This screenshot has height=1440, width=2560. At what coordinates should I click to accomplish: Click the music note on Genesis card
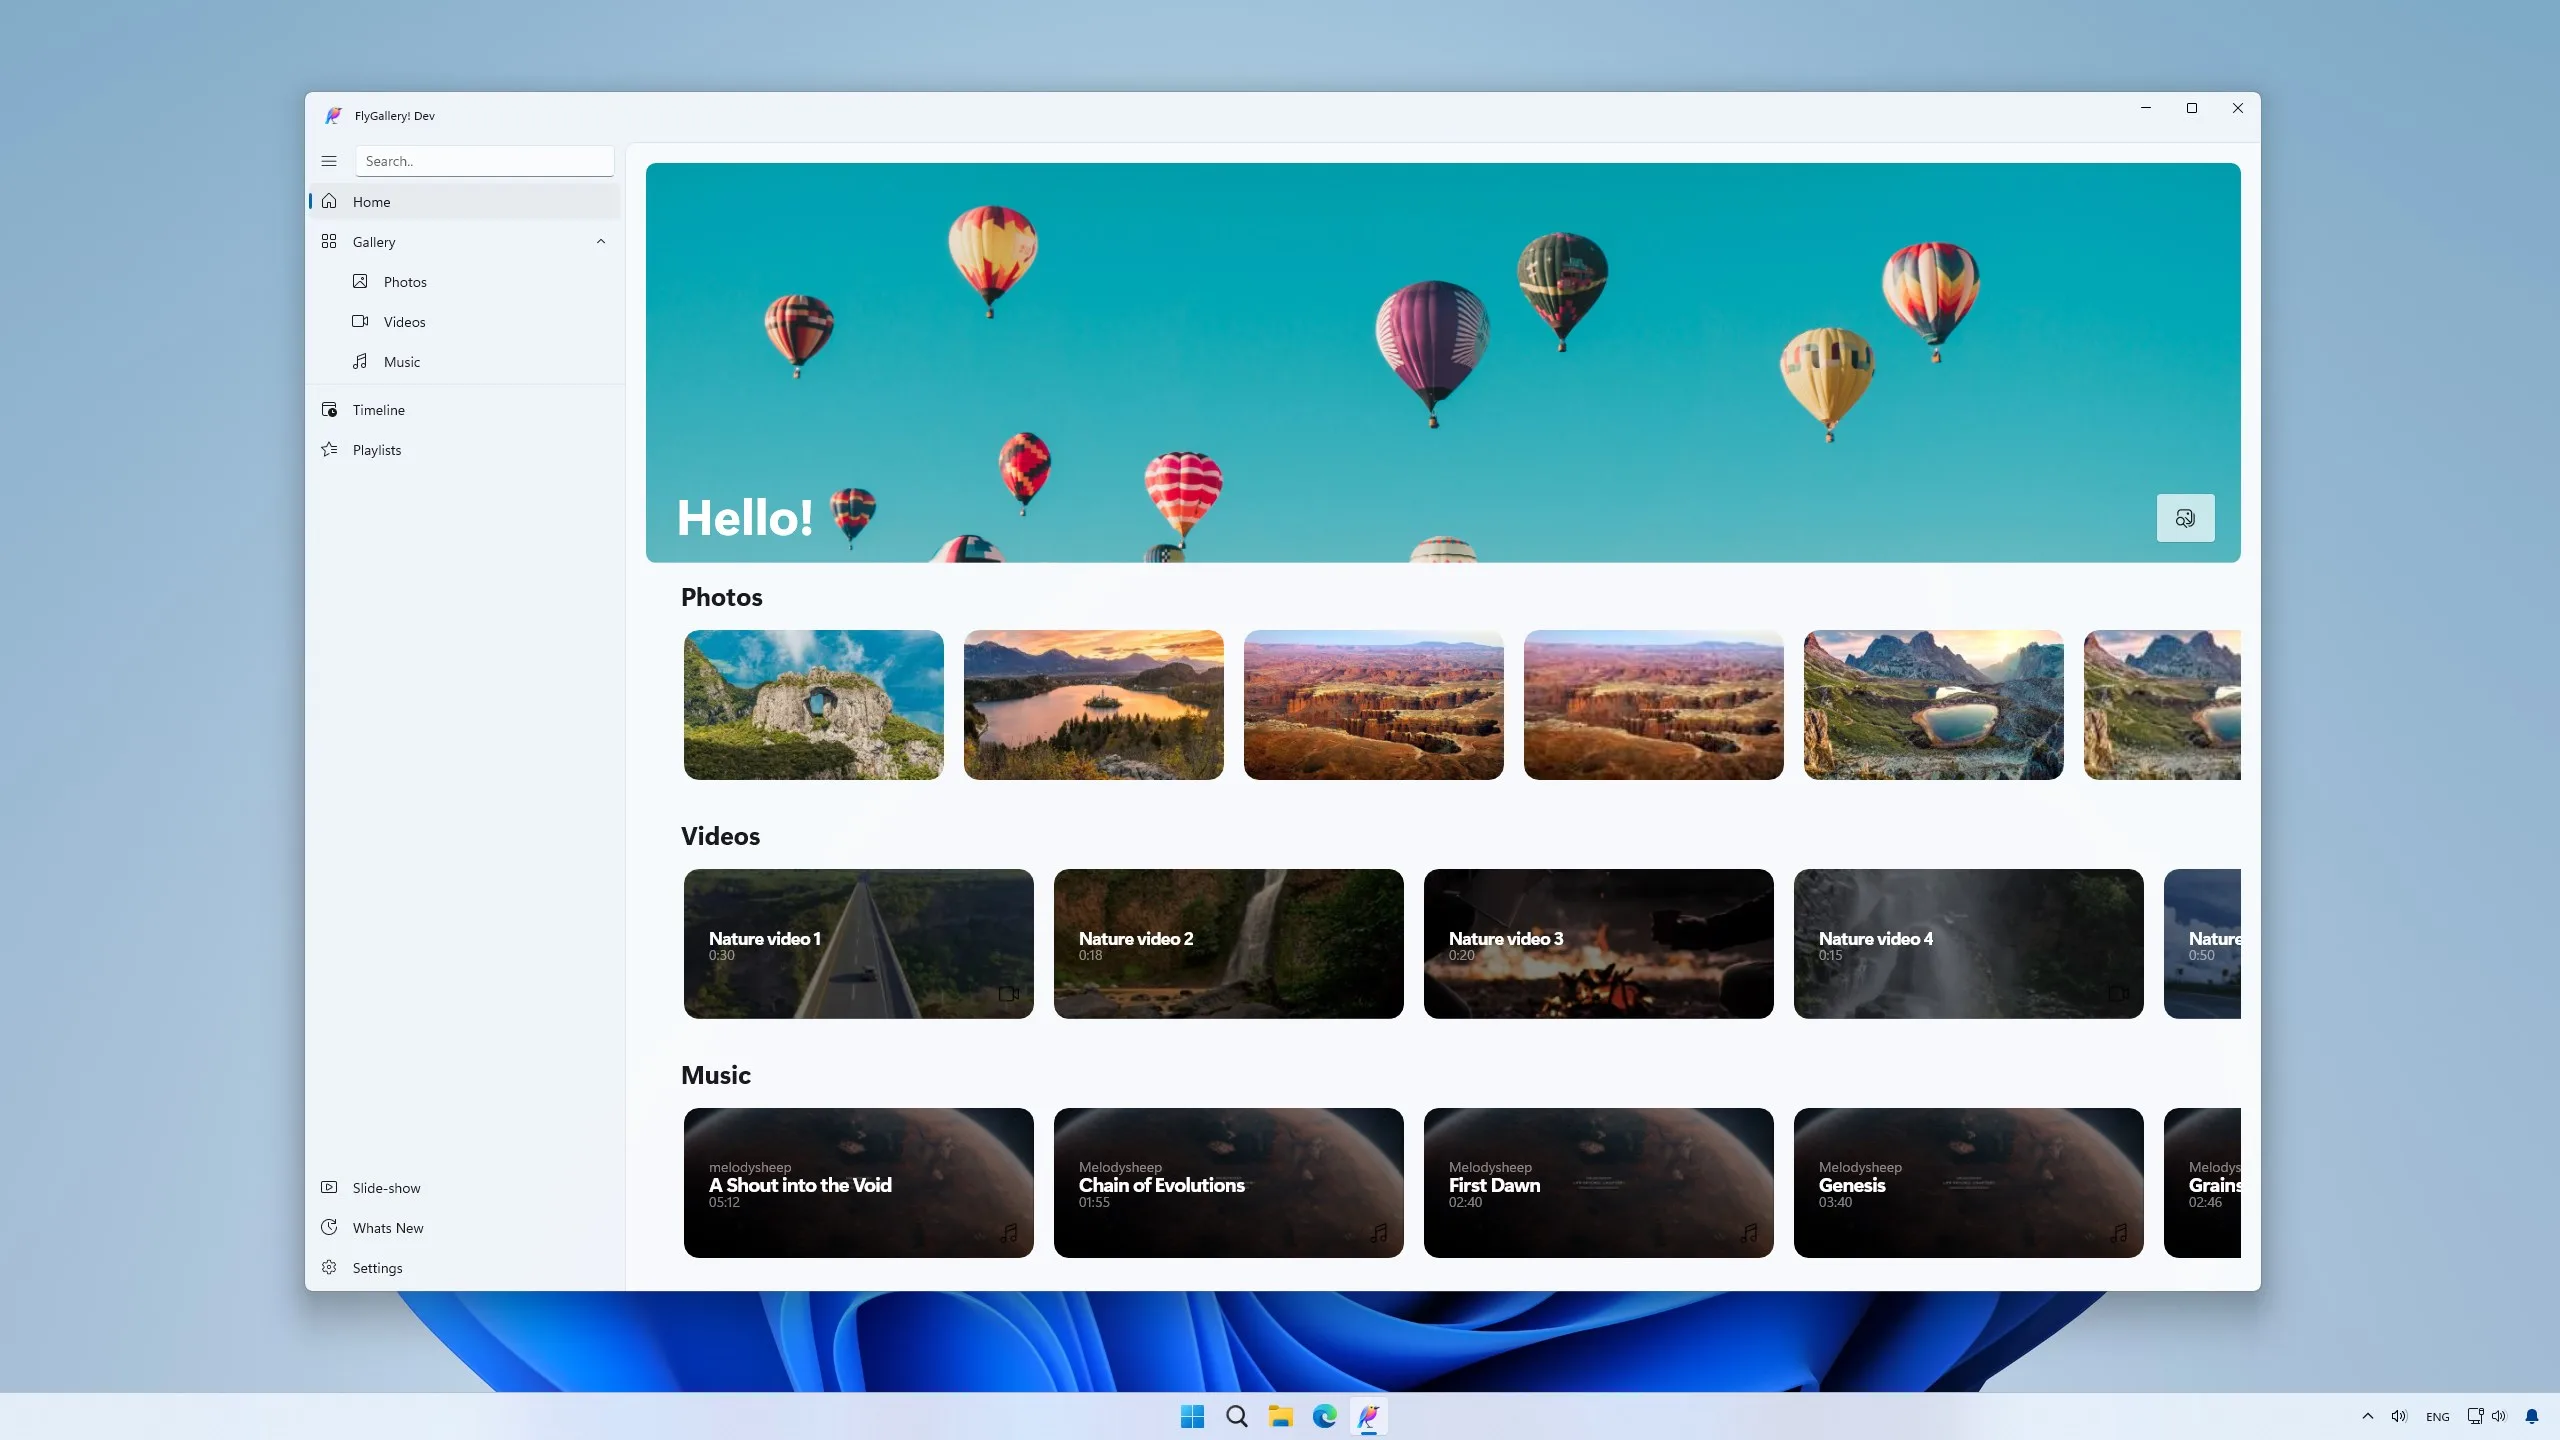coord(2119,1233)
